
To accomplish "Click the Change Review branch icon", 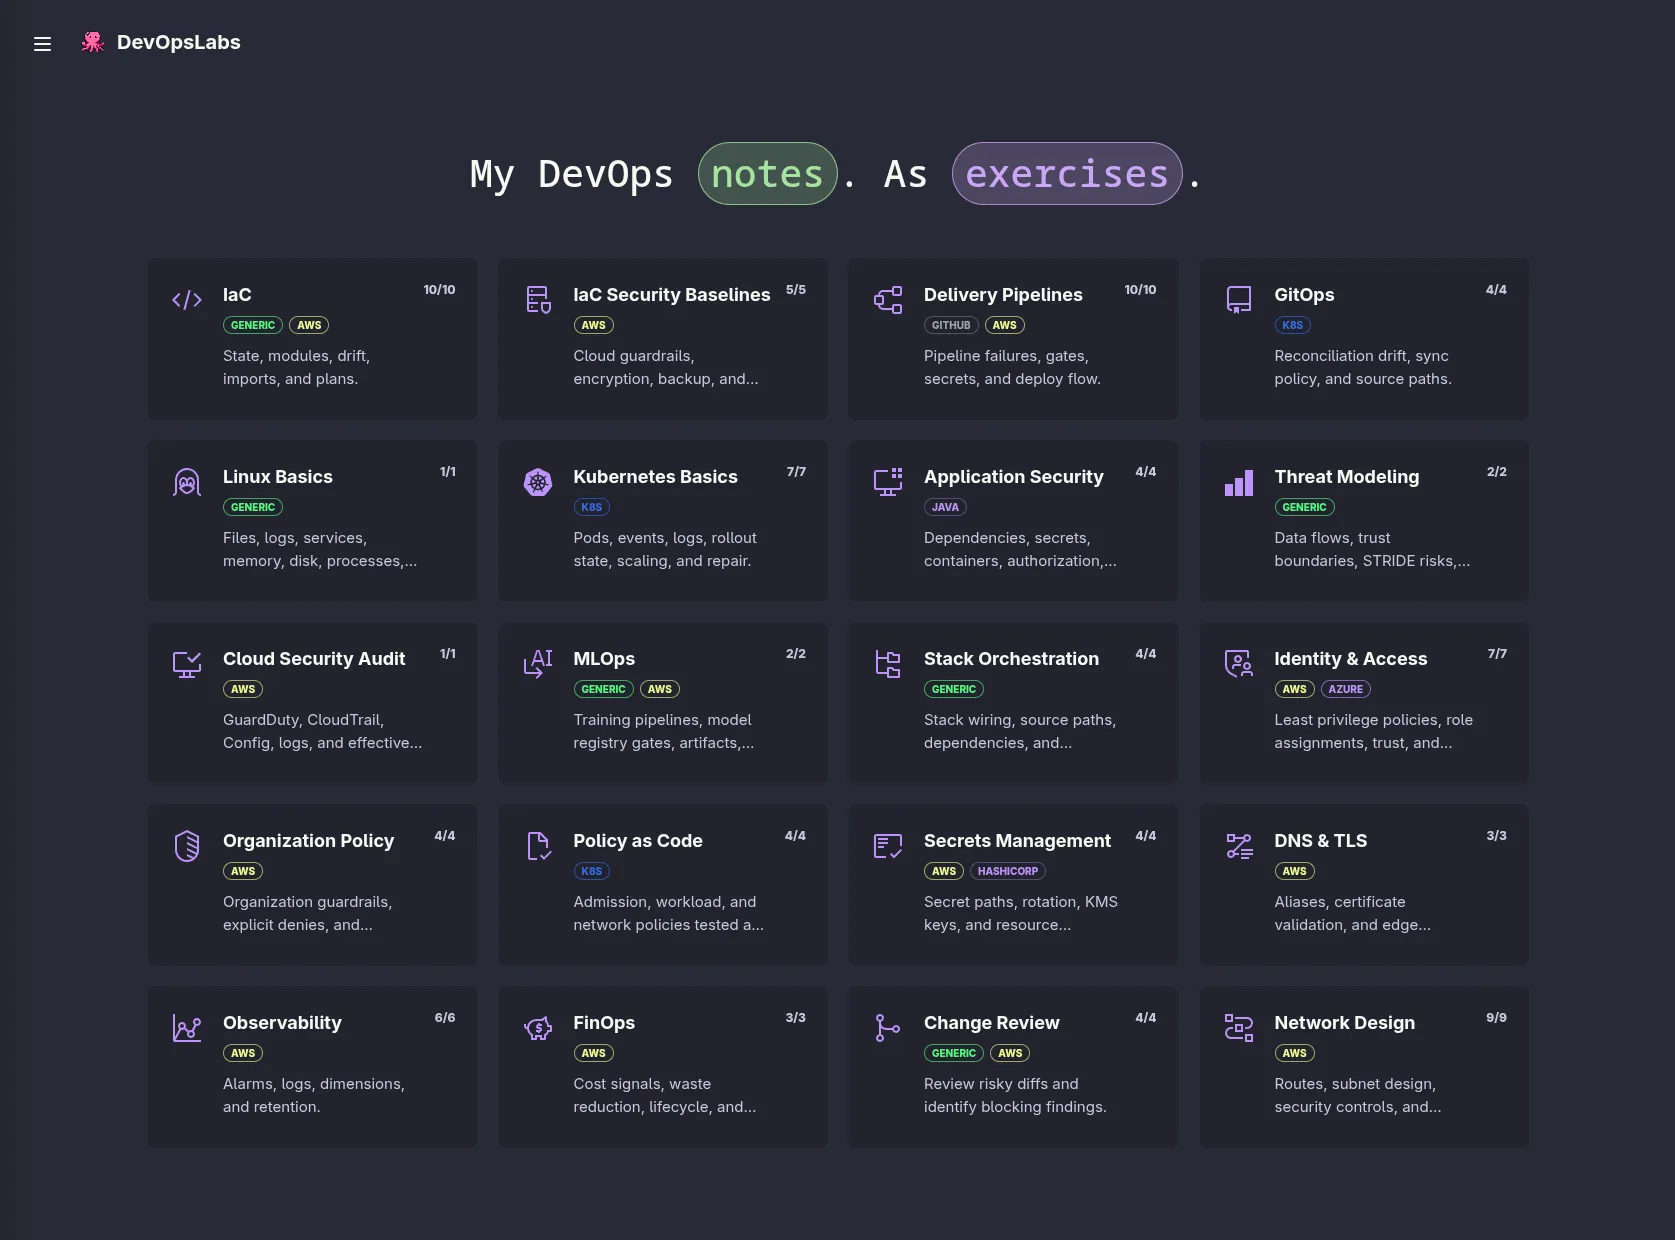I will tap(888, 1028).
